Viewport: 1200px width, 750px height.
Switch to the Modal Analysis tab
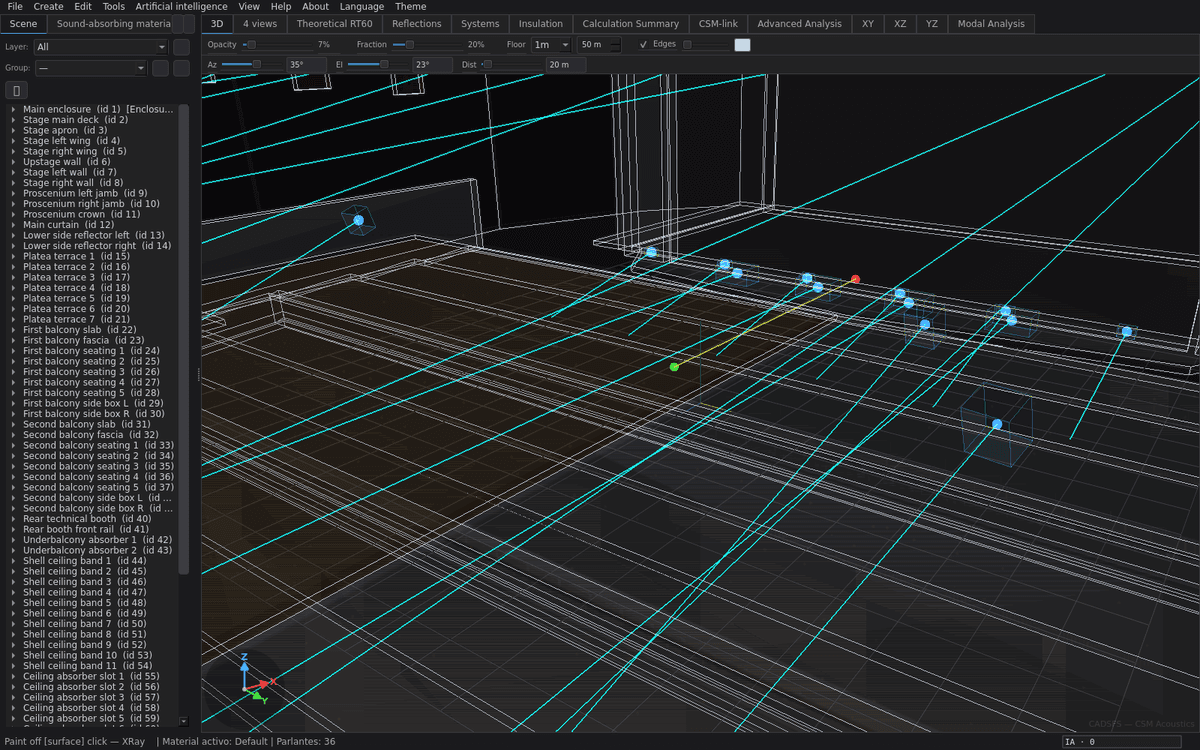(991, 23)
